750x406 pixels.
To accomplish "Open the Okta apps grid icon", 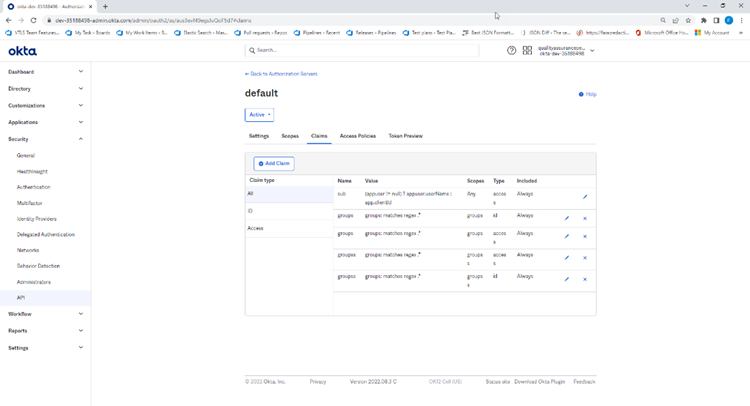I will coord(527,50).
